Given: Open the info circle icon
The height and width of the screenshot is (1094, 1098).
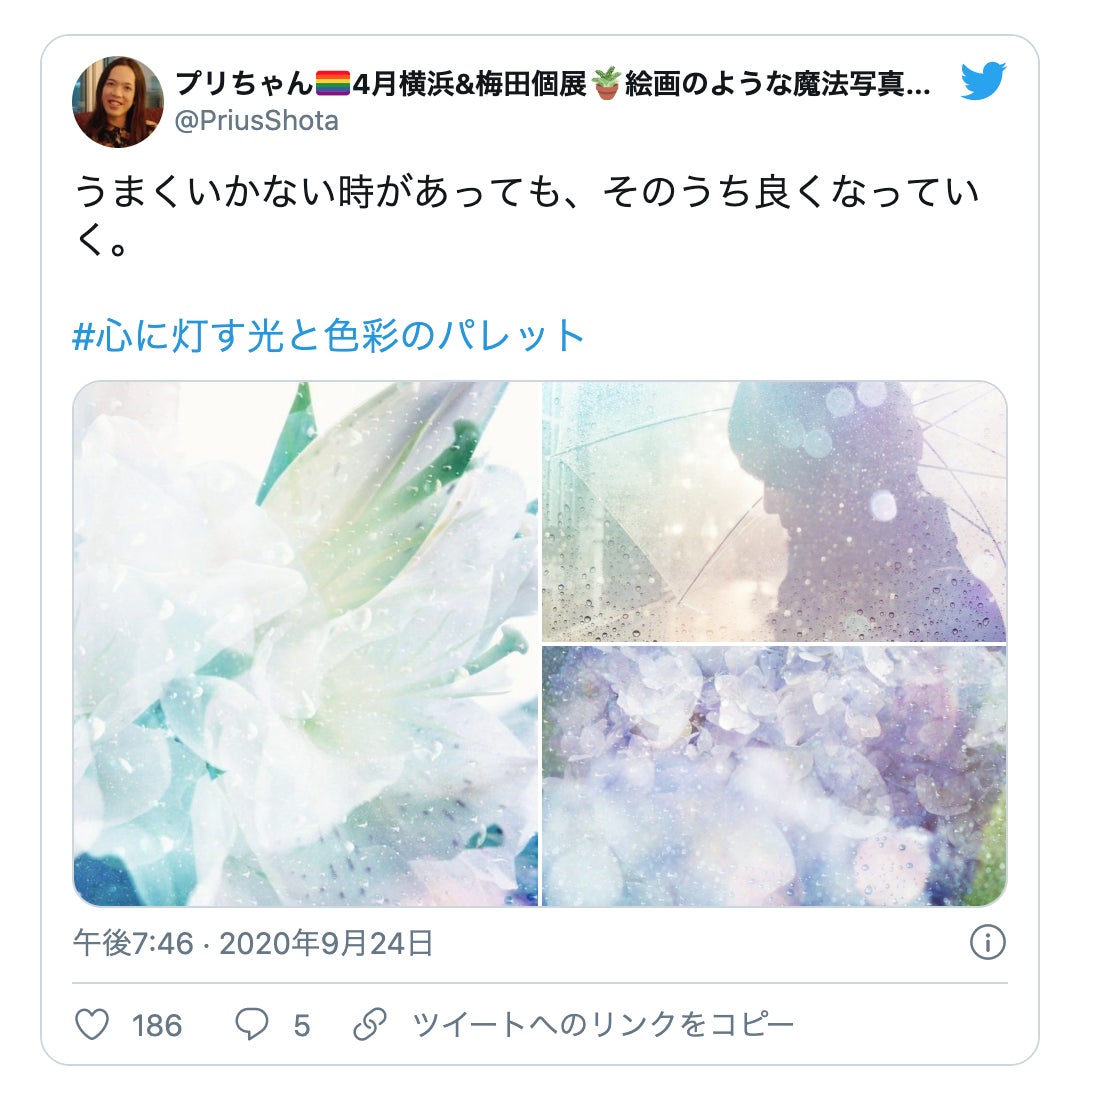Looking at the screenshot, I should 987,943.
